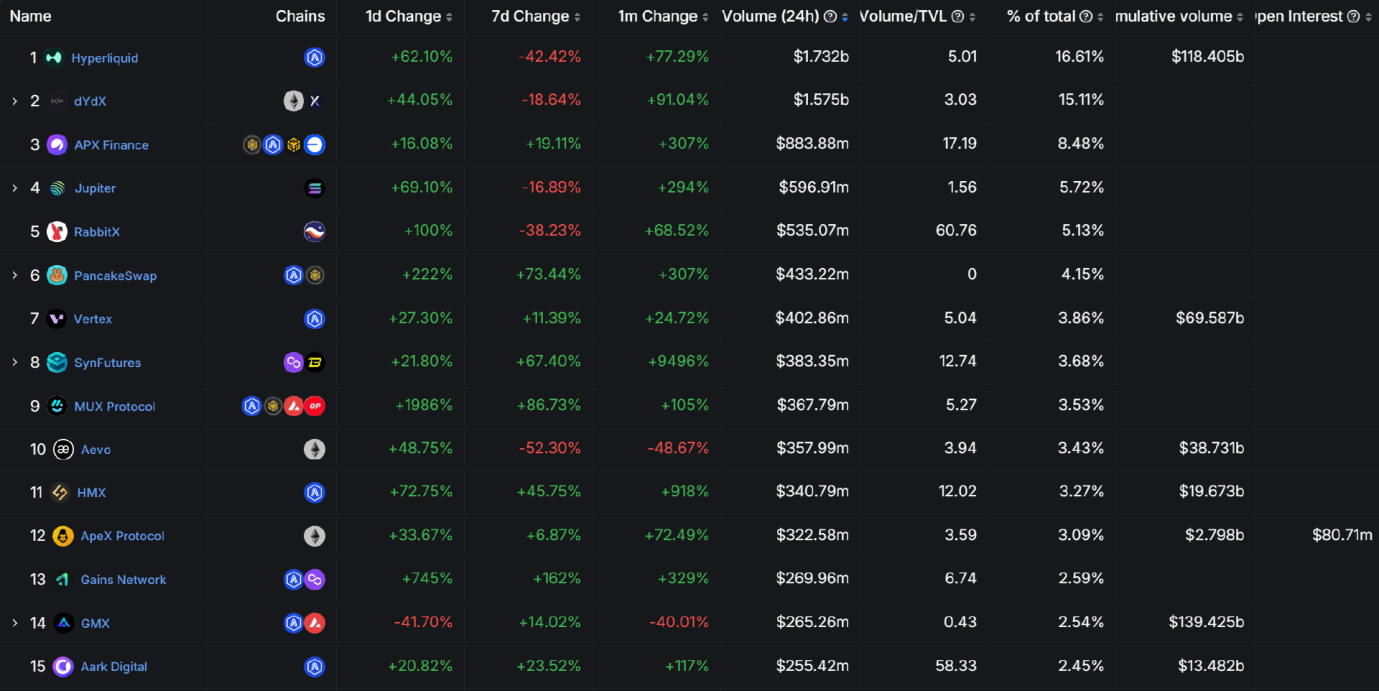This screenshot has height=691, width=1379.
Task: Click the help icon beside Volume (24h)
Action: tap(830, 17)
